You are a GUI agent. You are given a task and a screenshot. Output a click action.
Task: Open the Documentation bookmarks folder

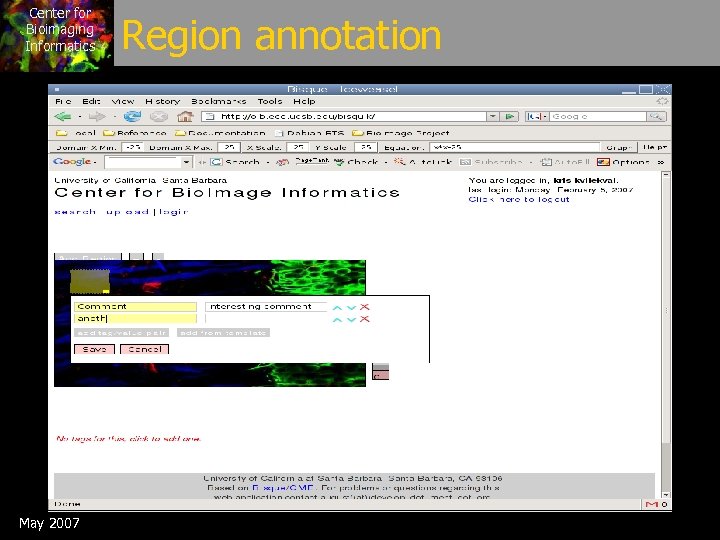click(x=220, y=133)
